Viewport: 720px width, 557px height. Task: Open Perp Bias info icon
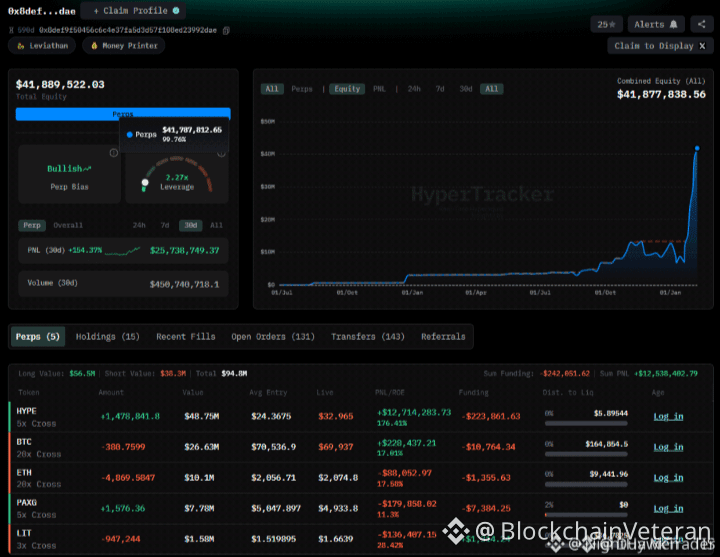coord(113,152)
